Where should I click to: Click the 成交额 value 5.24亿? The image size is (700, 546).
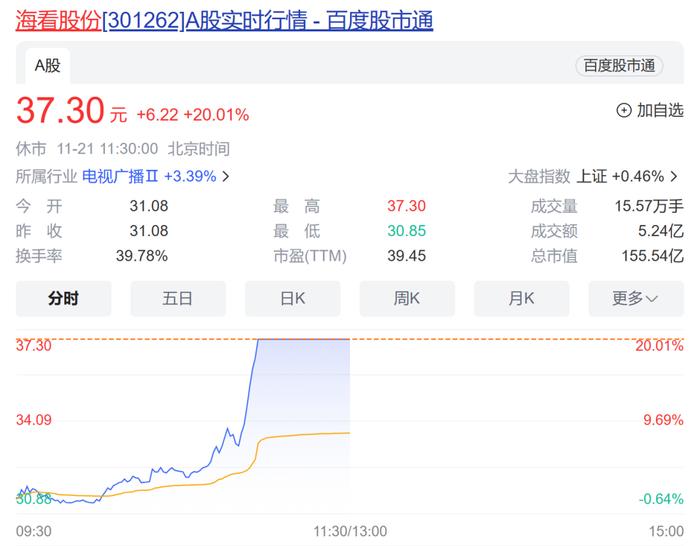click(661, 231)
